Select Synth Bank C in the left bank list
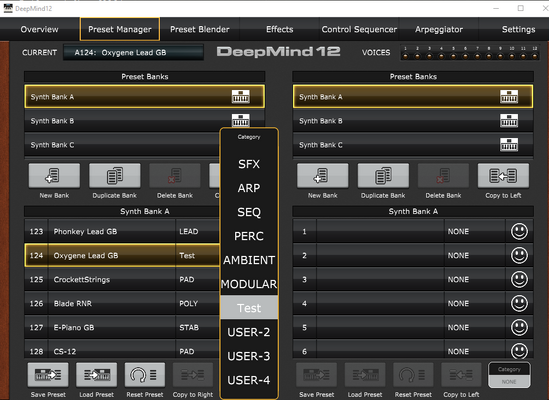549x400 pixels. 121,145
